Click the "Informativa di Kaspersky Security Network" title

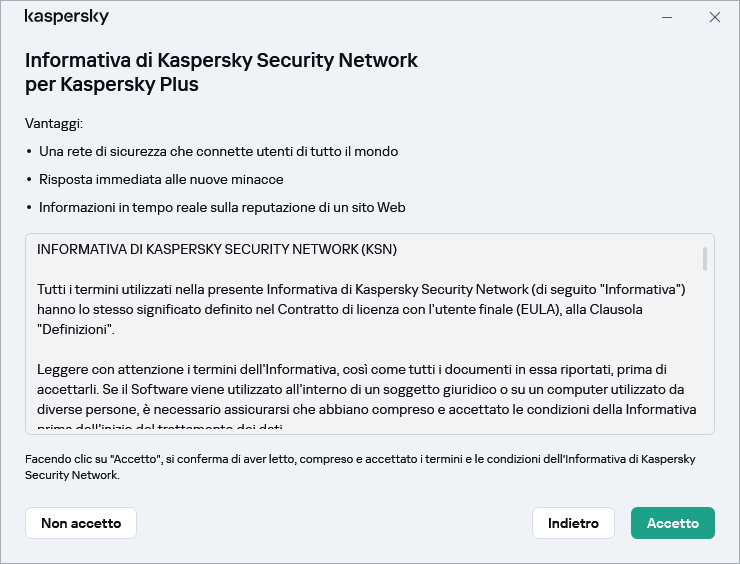click(x=221, y=60)
